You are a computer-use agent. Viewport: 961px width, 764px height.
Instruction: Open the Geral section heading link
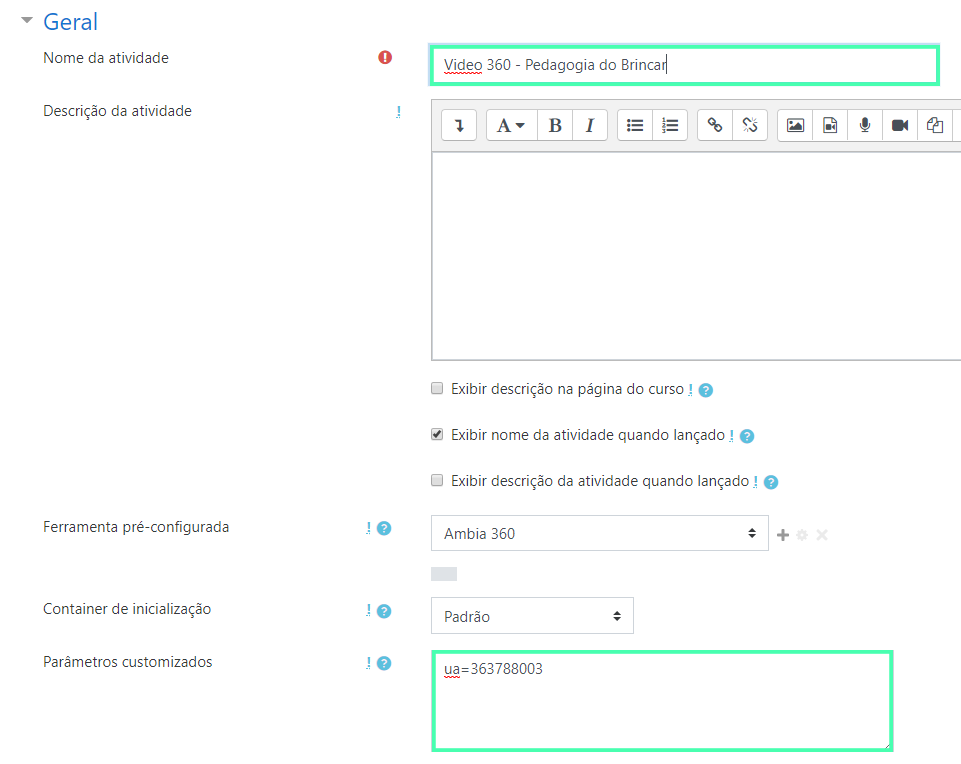70,22
